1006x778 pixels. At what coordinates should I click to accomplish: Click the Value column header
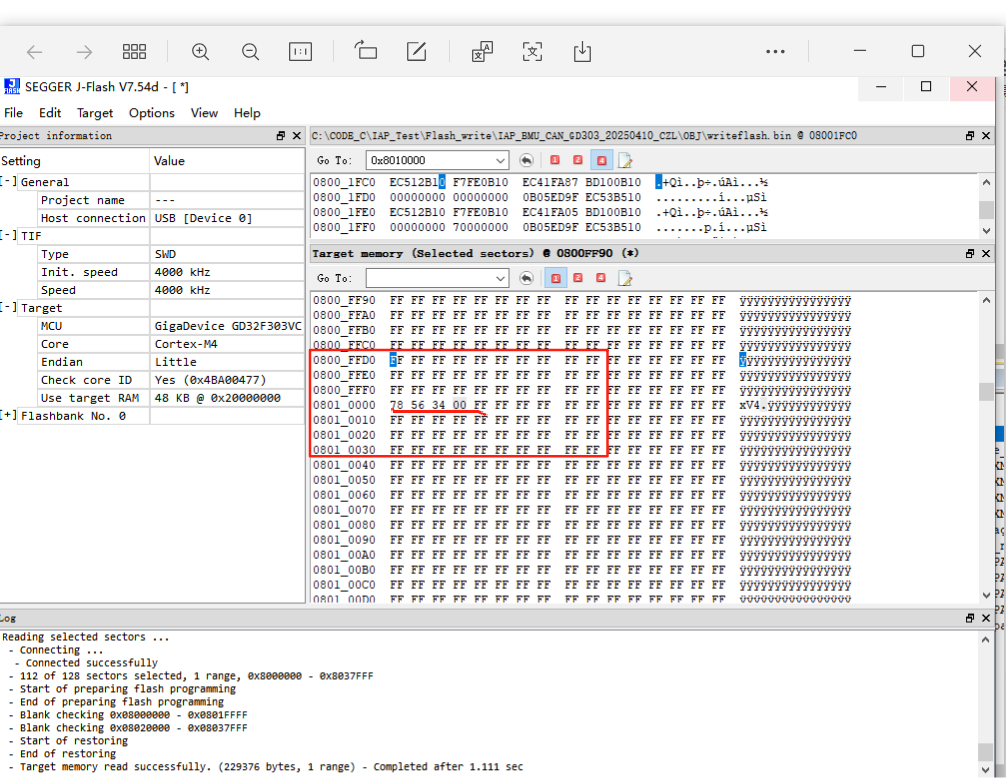(x=228, y=161)
